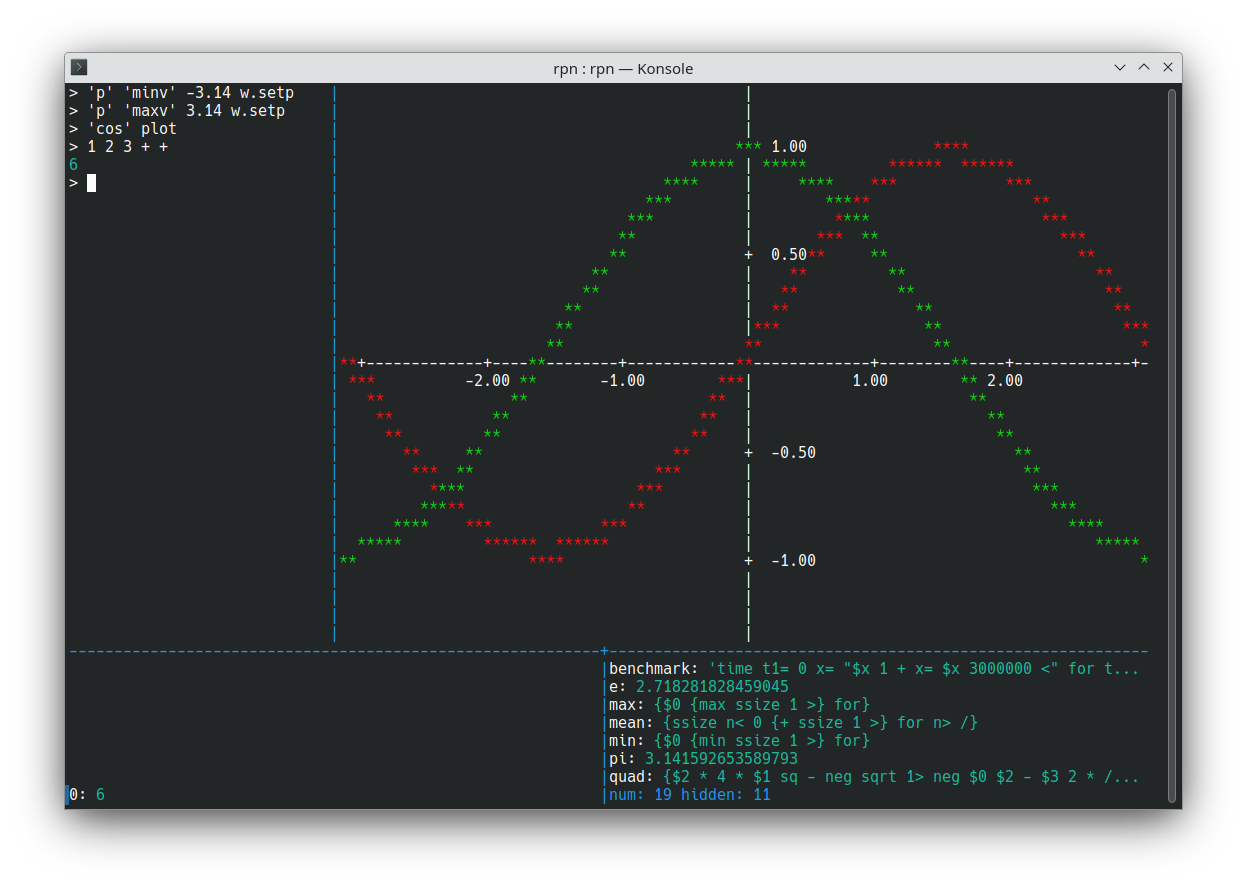Screen dimensions: 1247x886
Task: Click the Konsole terminal icon in title bar
Action: click(79, 68)
